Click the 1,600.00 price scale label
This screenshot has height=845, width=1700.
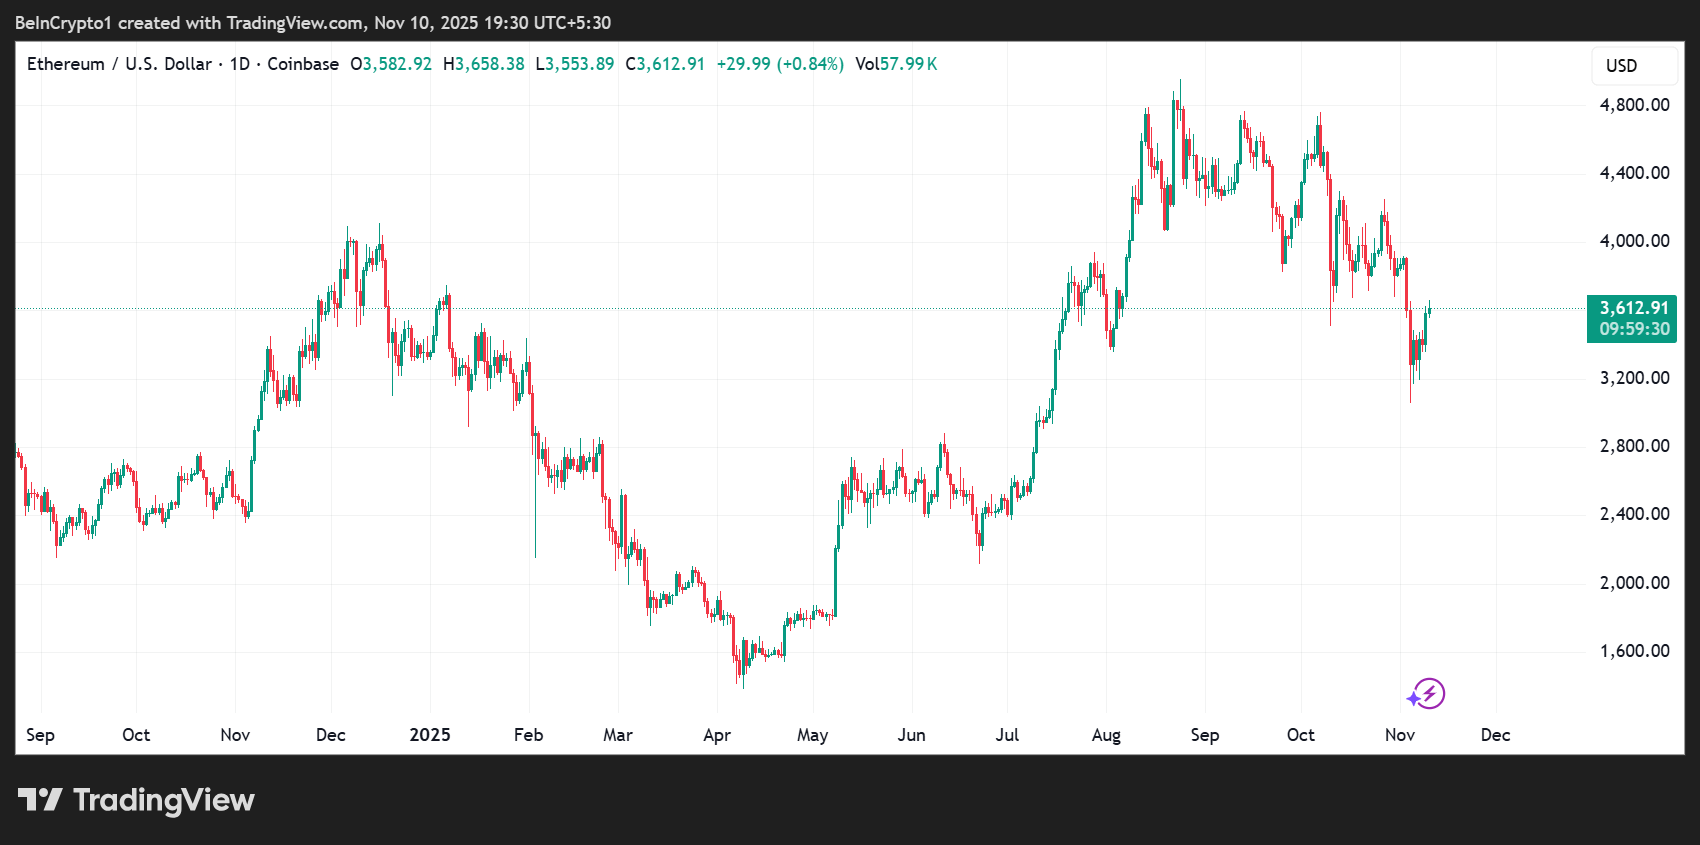[1634, 650]
